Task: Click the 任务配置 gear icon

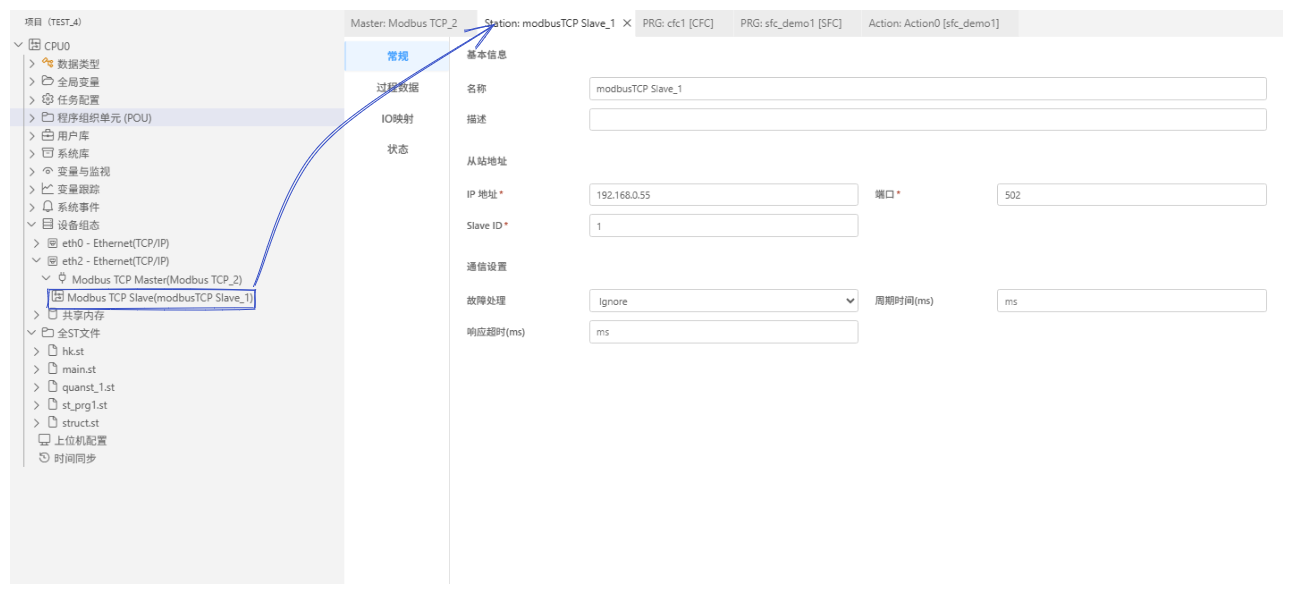Action: (47, 99)
